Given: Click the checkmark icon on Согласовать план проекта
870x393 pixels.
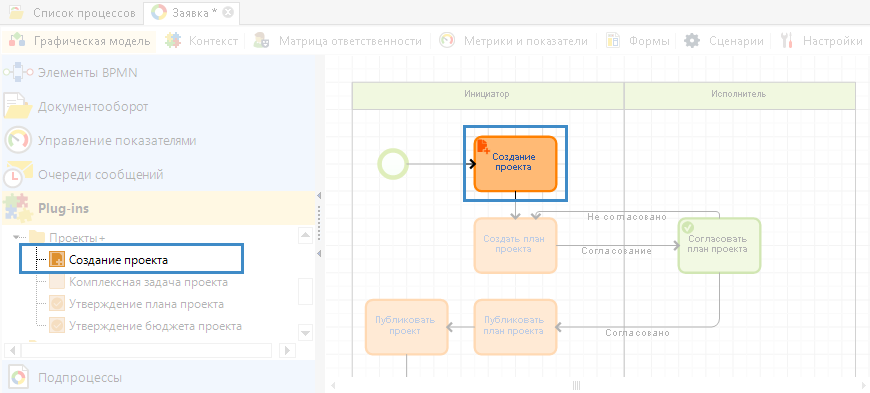Looking at the screenshot, I should click(x=688, y=227).
